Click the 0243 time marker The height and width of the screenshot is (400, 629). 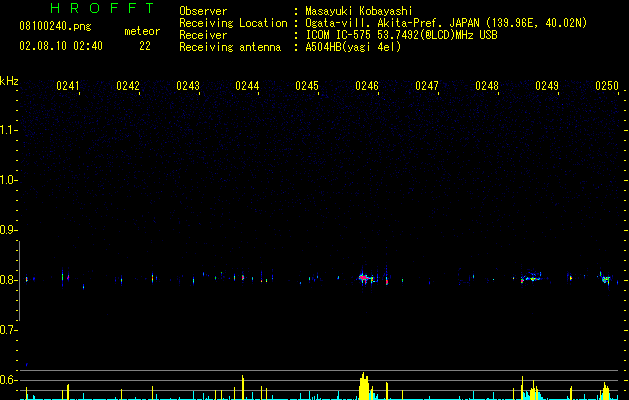pyautogui.click(x=188, y=86)
